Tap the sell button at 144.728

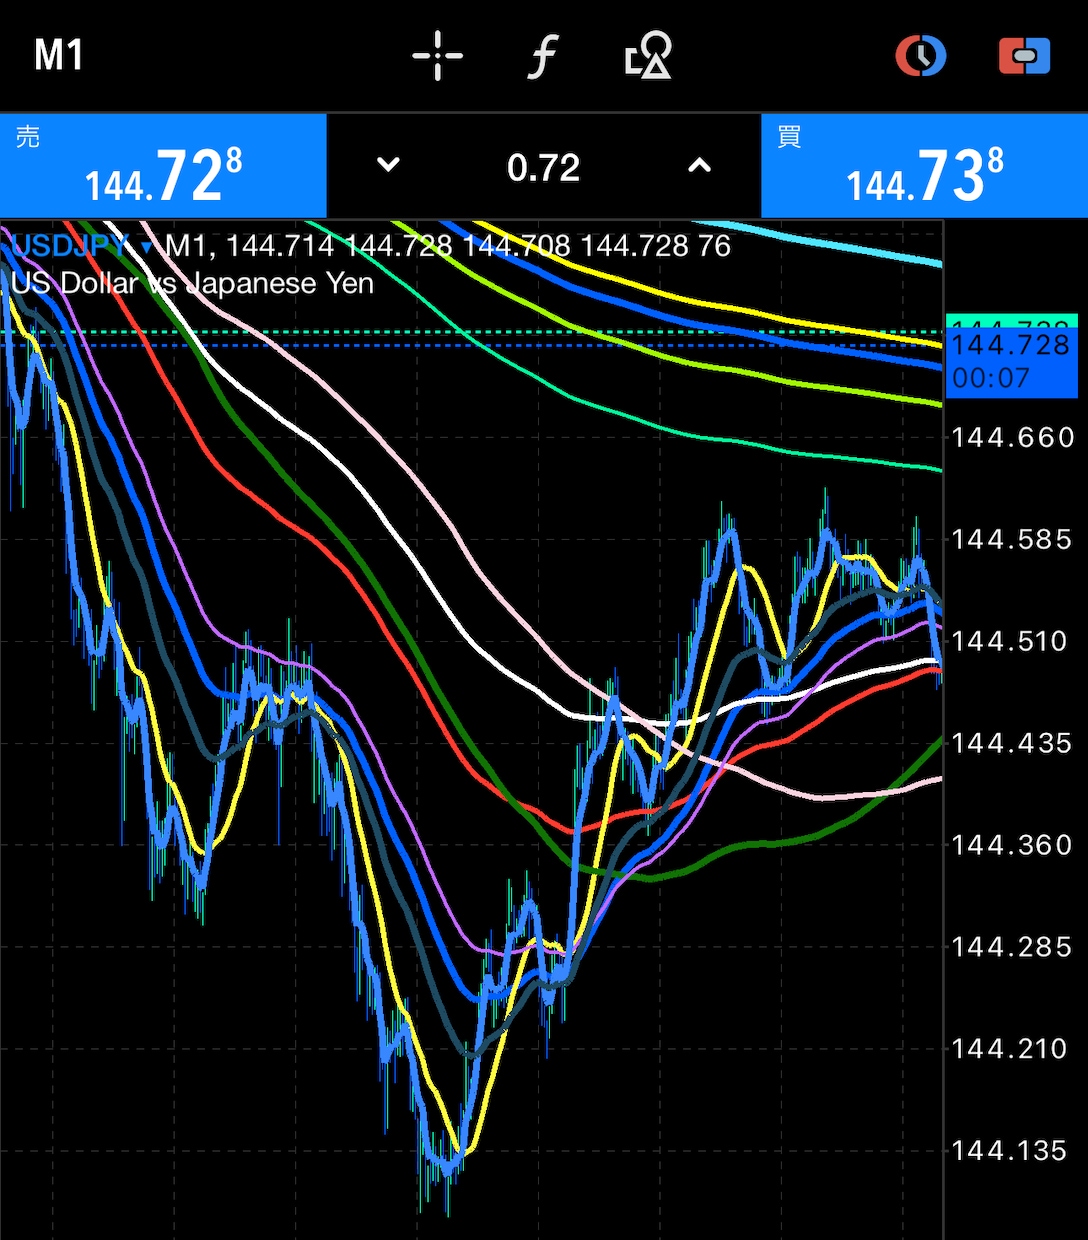(x=163, y=166)
